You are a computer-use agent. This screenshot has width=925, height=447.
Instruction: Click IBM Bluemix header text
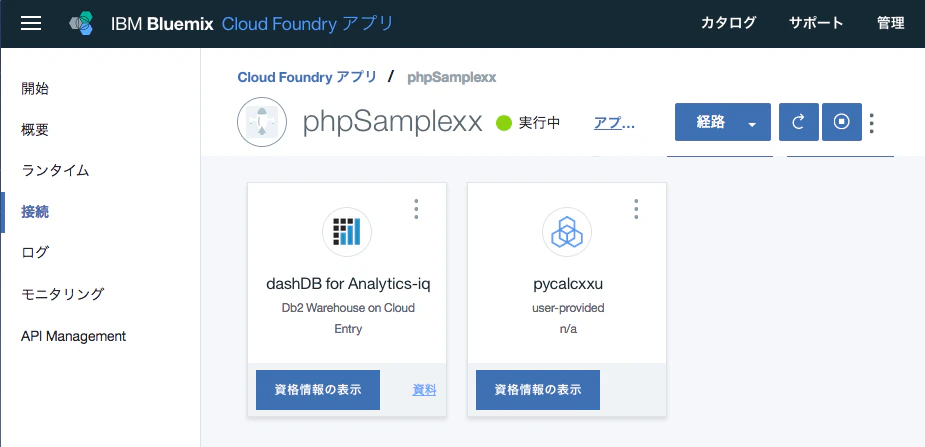tap(162, 24)
